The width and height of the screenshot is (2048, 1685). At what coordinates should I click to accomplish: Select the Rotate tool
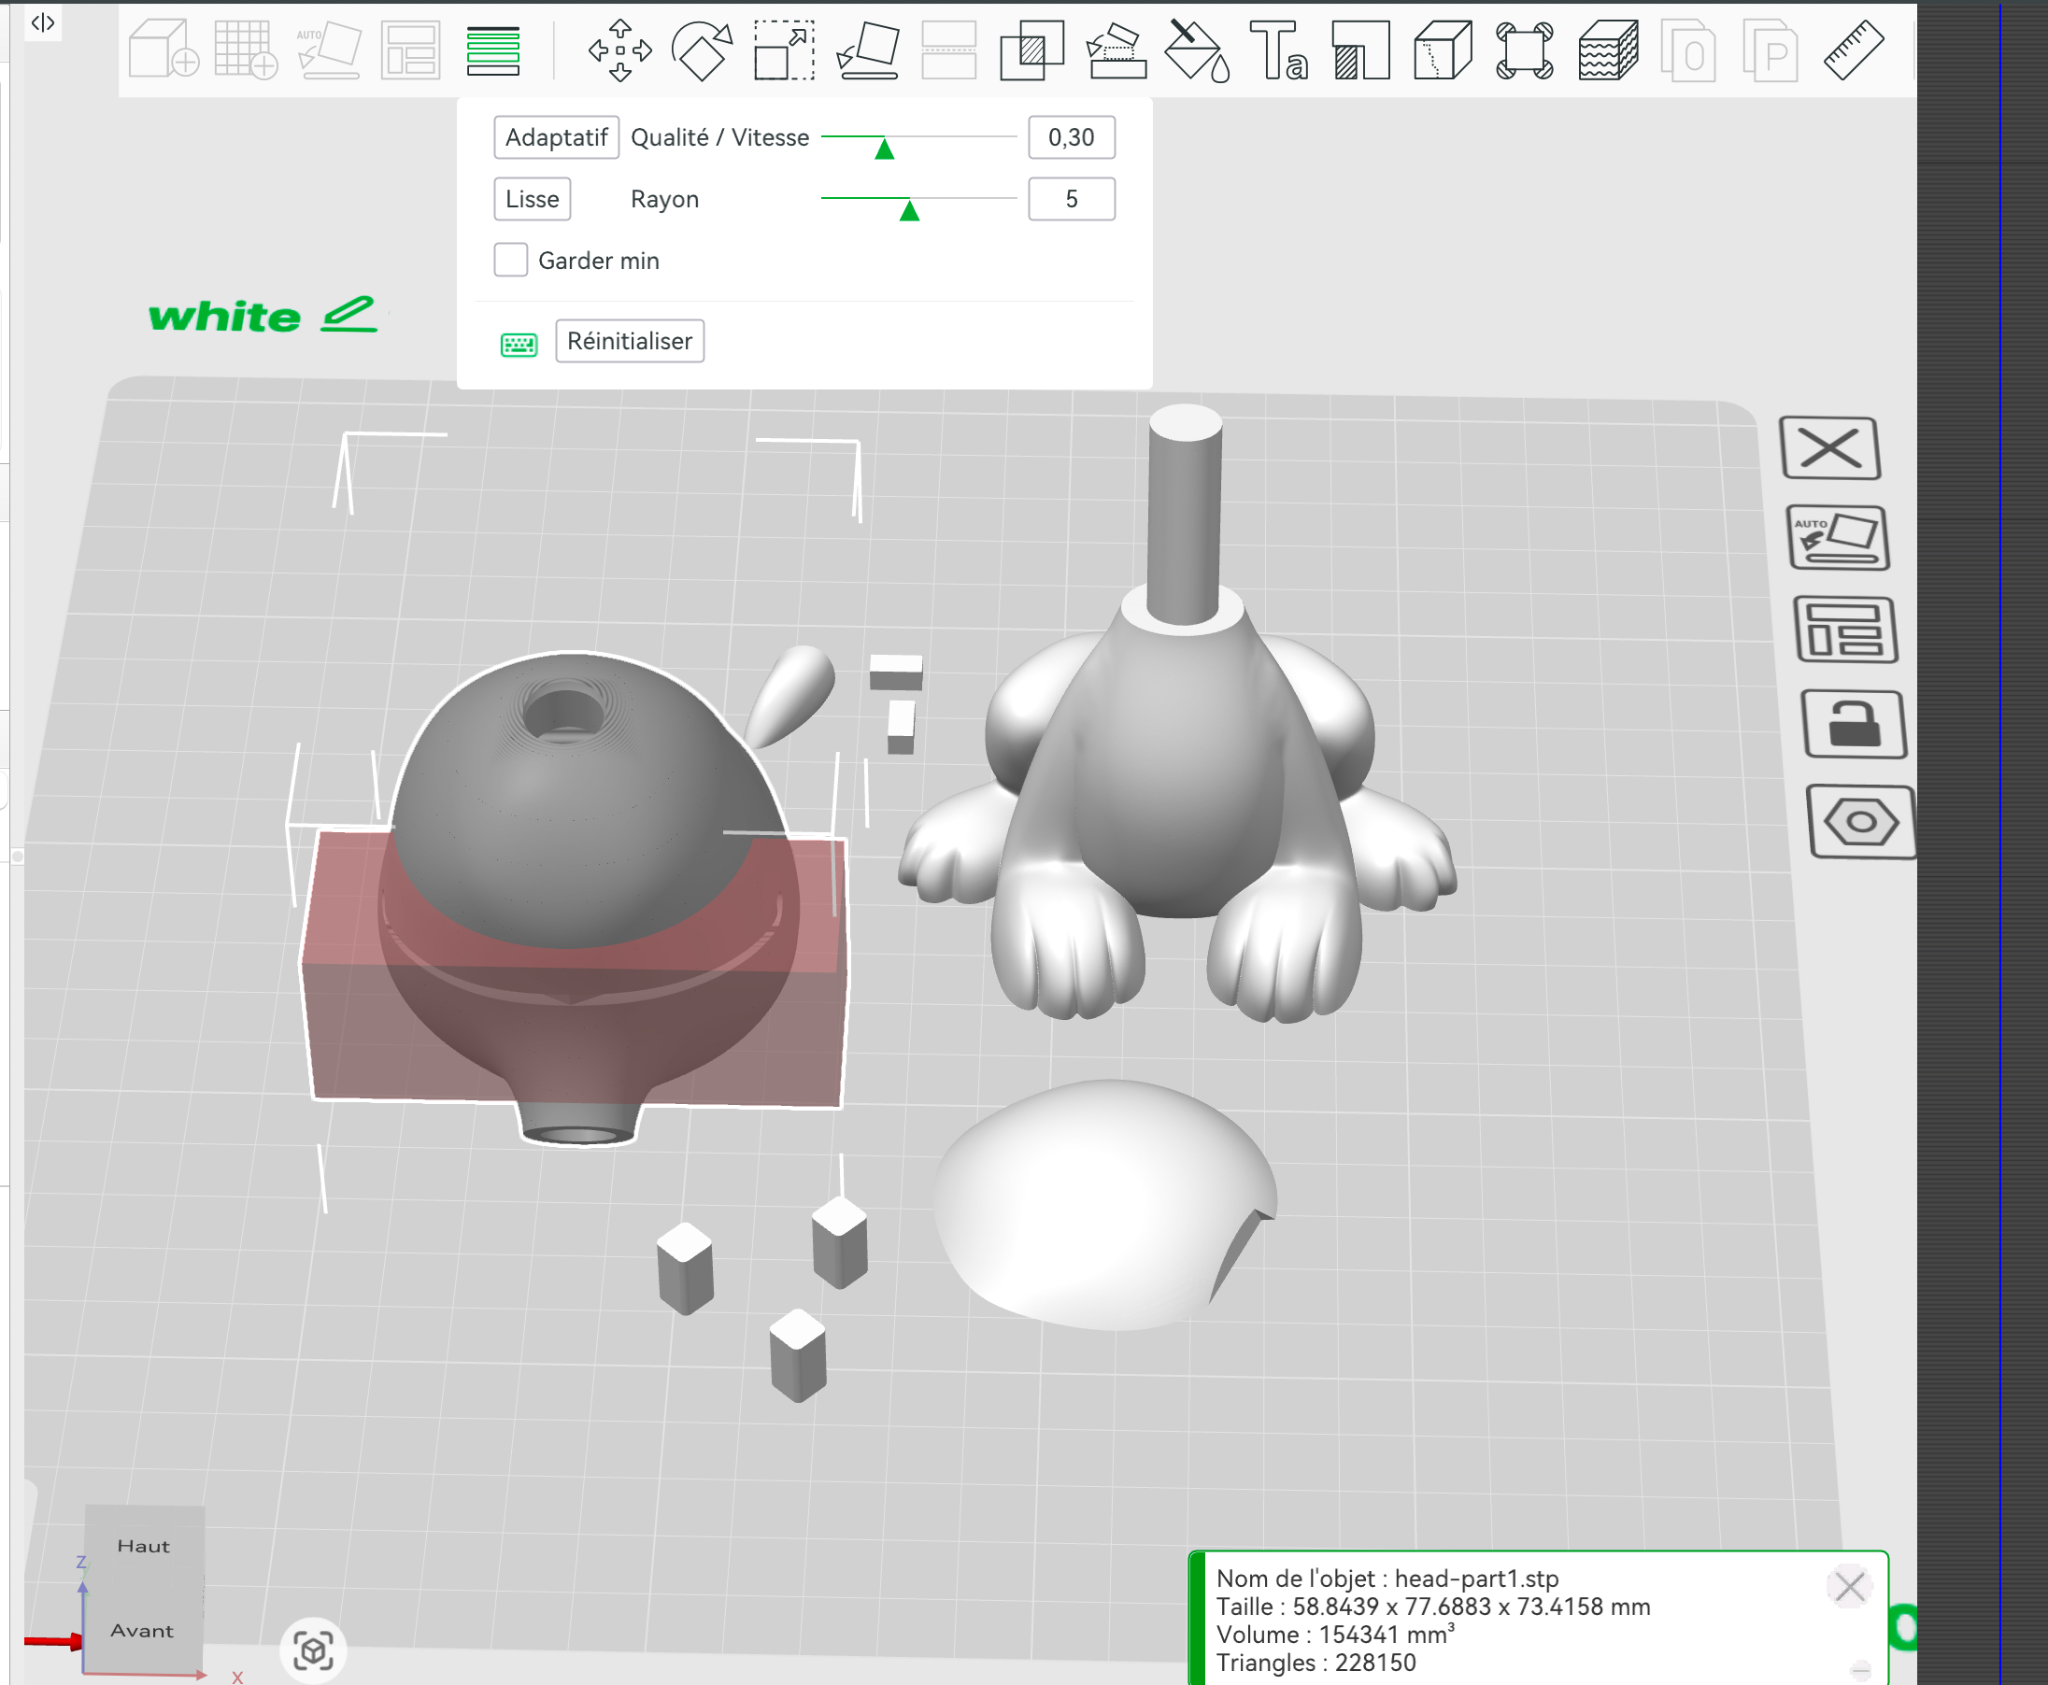tap(701, 50)
